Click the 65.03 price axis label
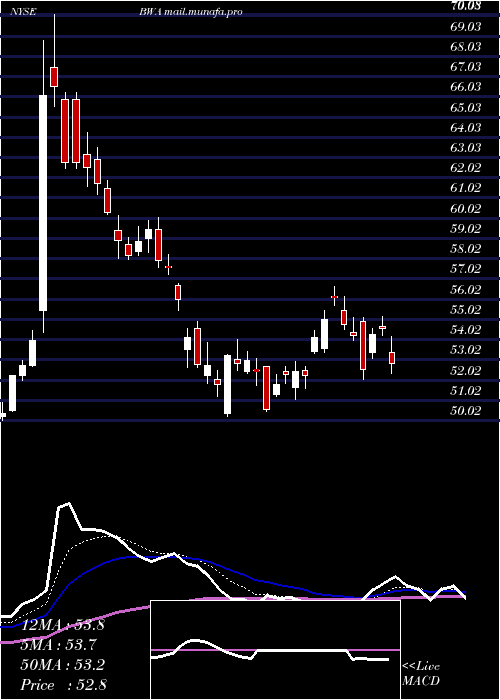The width and height of the screenshot is (500, 700). pos(466,108)
